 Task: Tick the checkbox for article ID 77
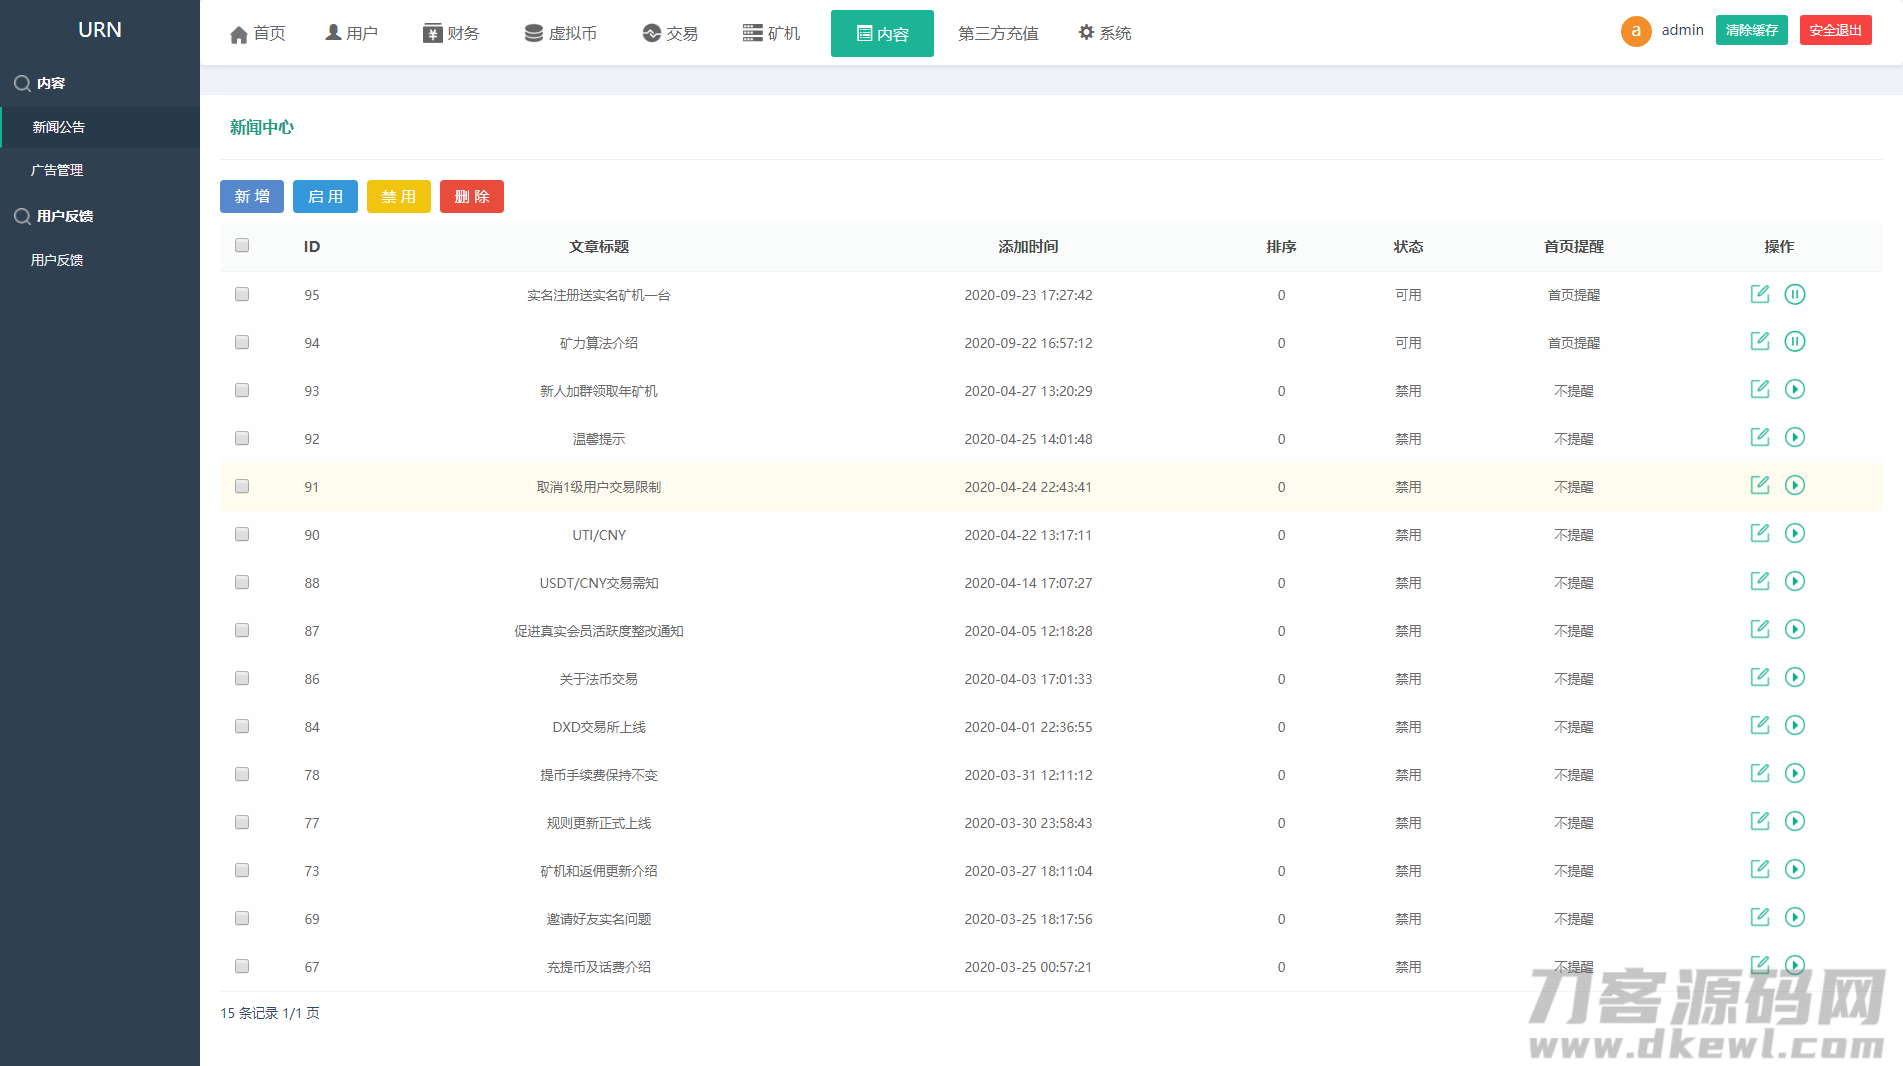(x=242, y=822)
